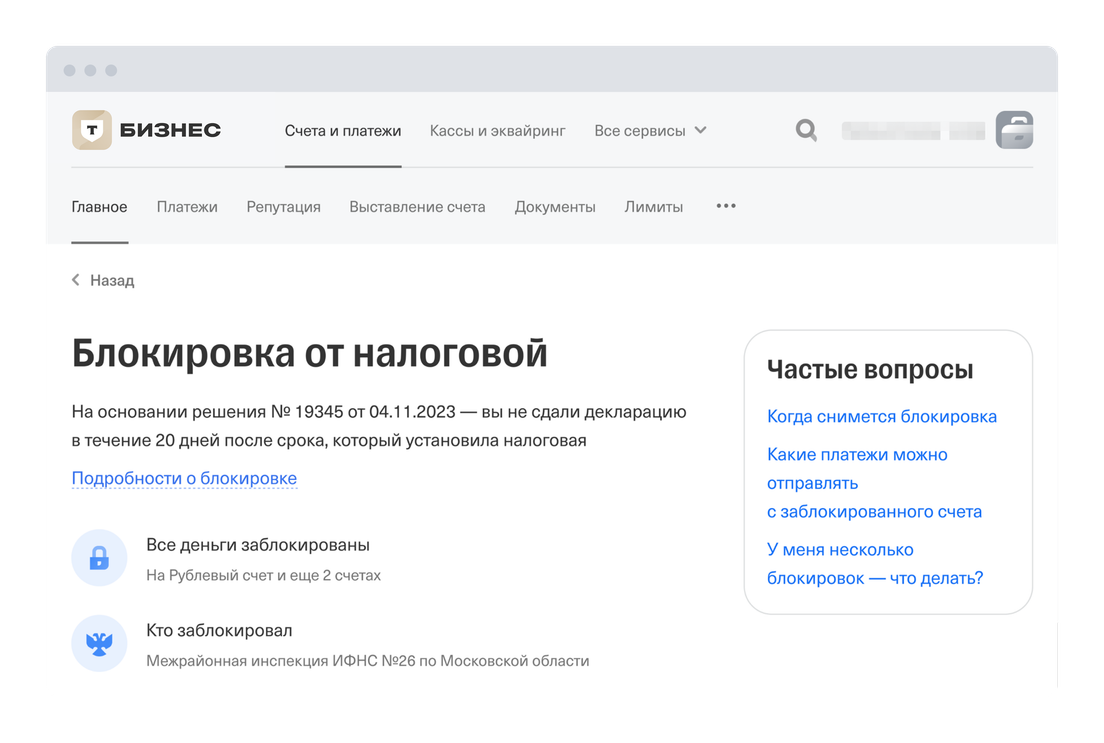
Task: Click the blue padlock icon
Action: pos(99,558)
